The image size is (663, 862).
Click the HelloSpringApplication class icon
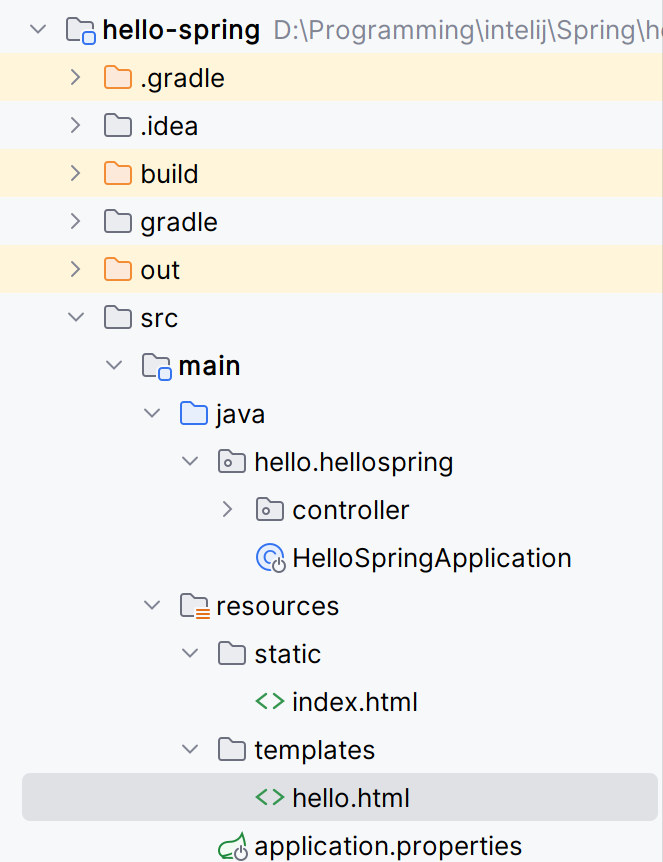point(271,558)
